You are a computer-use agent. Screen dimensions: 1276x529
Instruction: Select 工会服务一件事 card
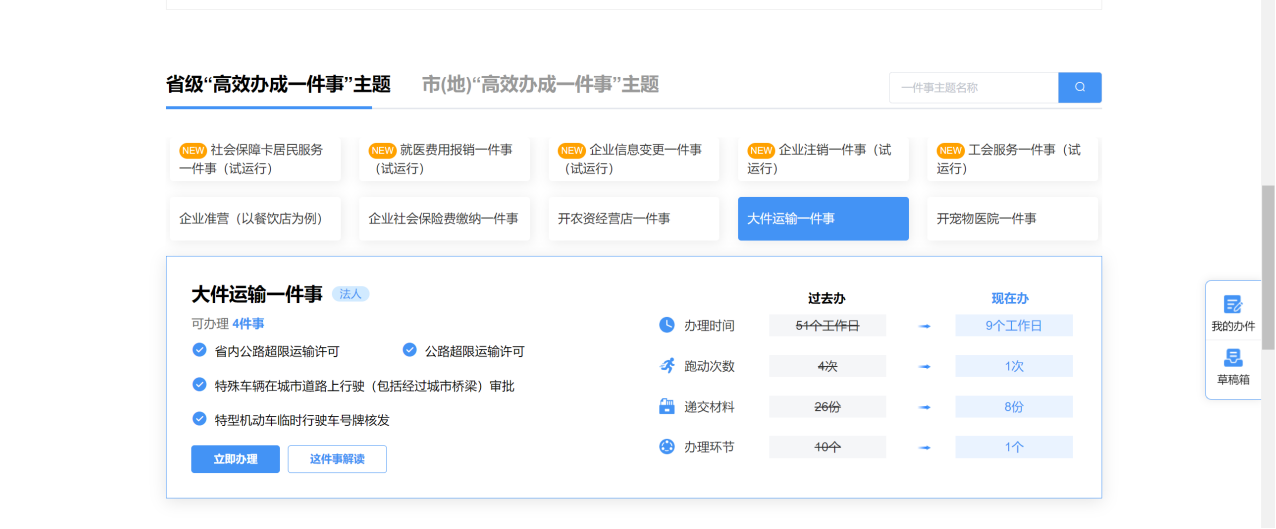[x=1013, y=159]
